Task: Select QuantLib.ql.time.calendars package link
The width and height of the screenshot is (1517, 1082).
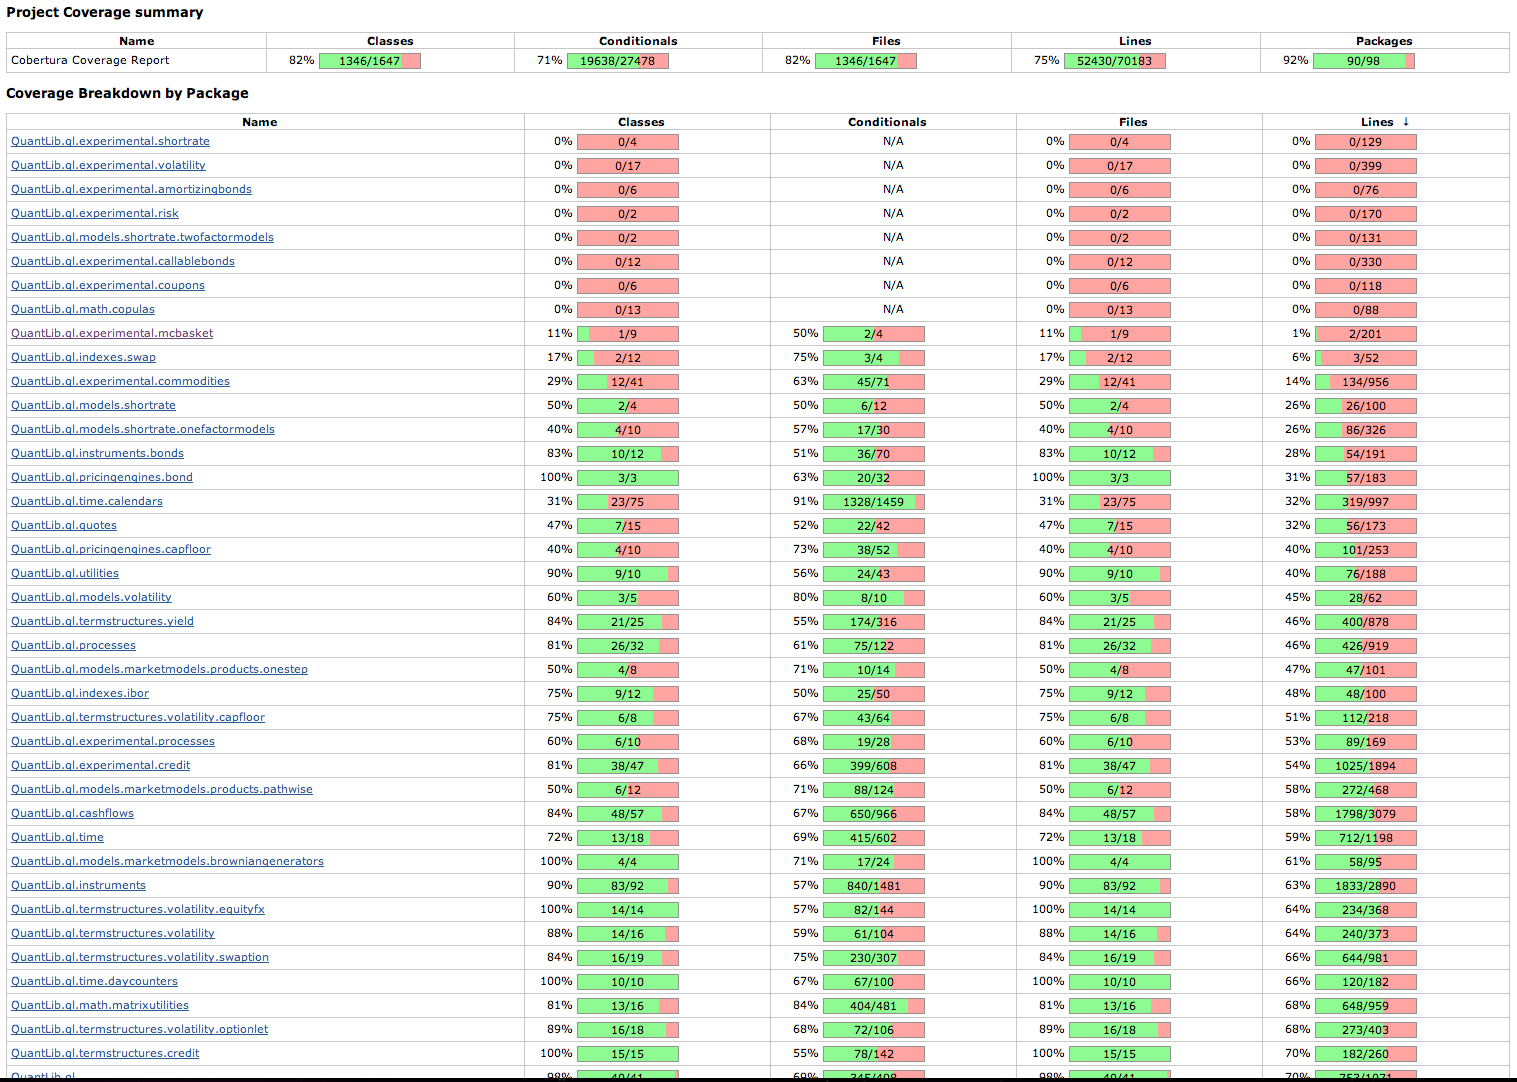Action: point(87,502)
